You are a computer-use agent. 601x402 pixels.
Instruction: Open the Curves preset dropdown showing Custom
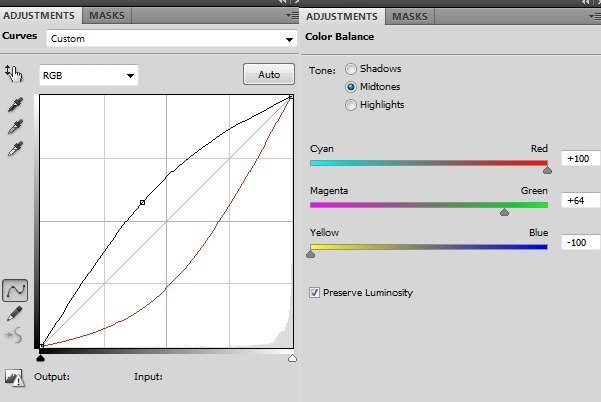pos(172,39)
